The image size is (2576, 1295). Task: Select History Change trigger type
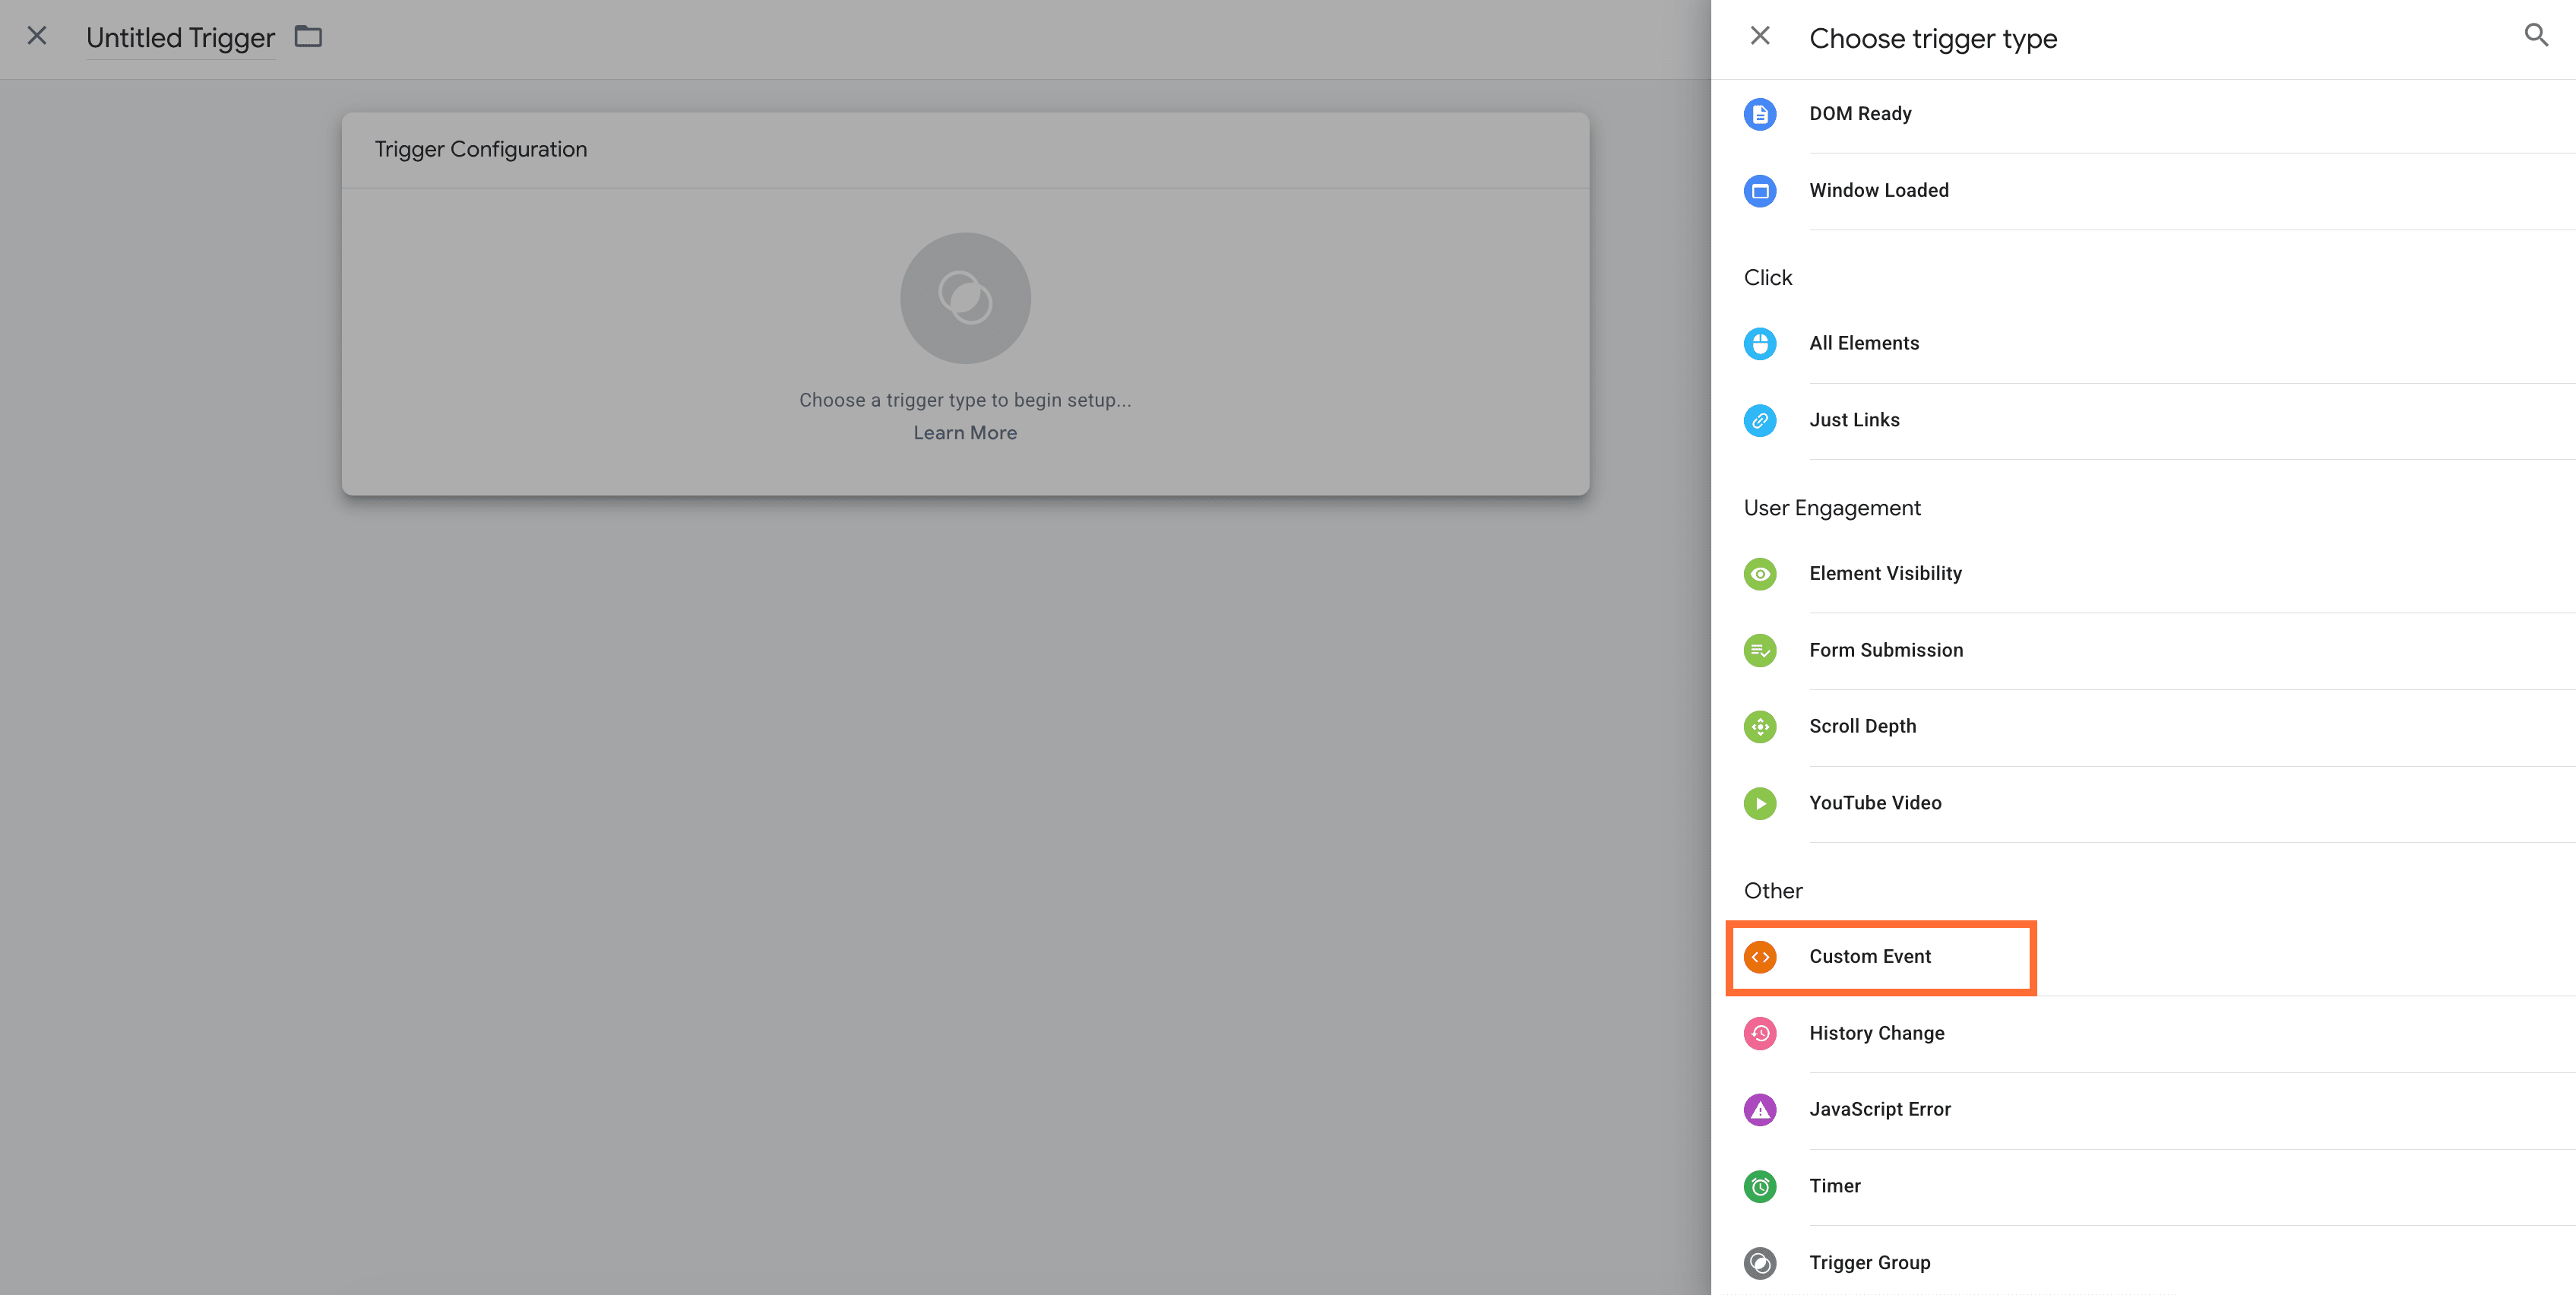(x=1876, y=1033)
